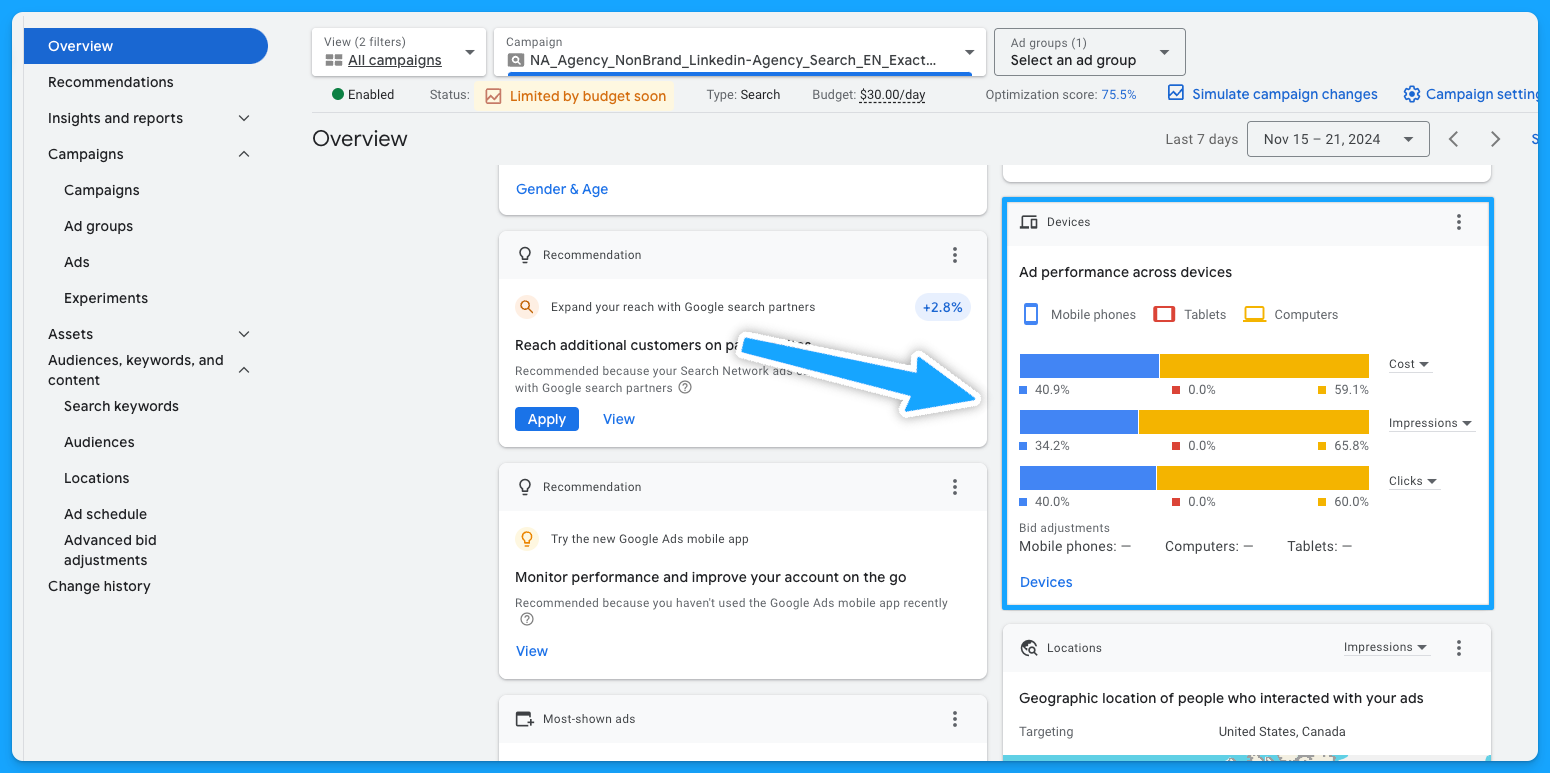
Task: Open the Devices link at card bottom
Action: [1046, 582]
